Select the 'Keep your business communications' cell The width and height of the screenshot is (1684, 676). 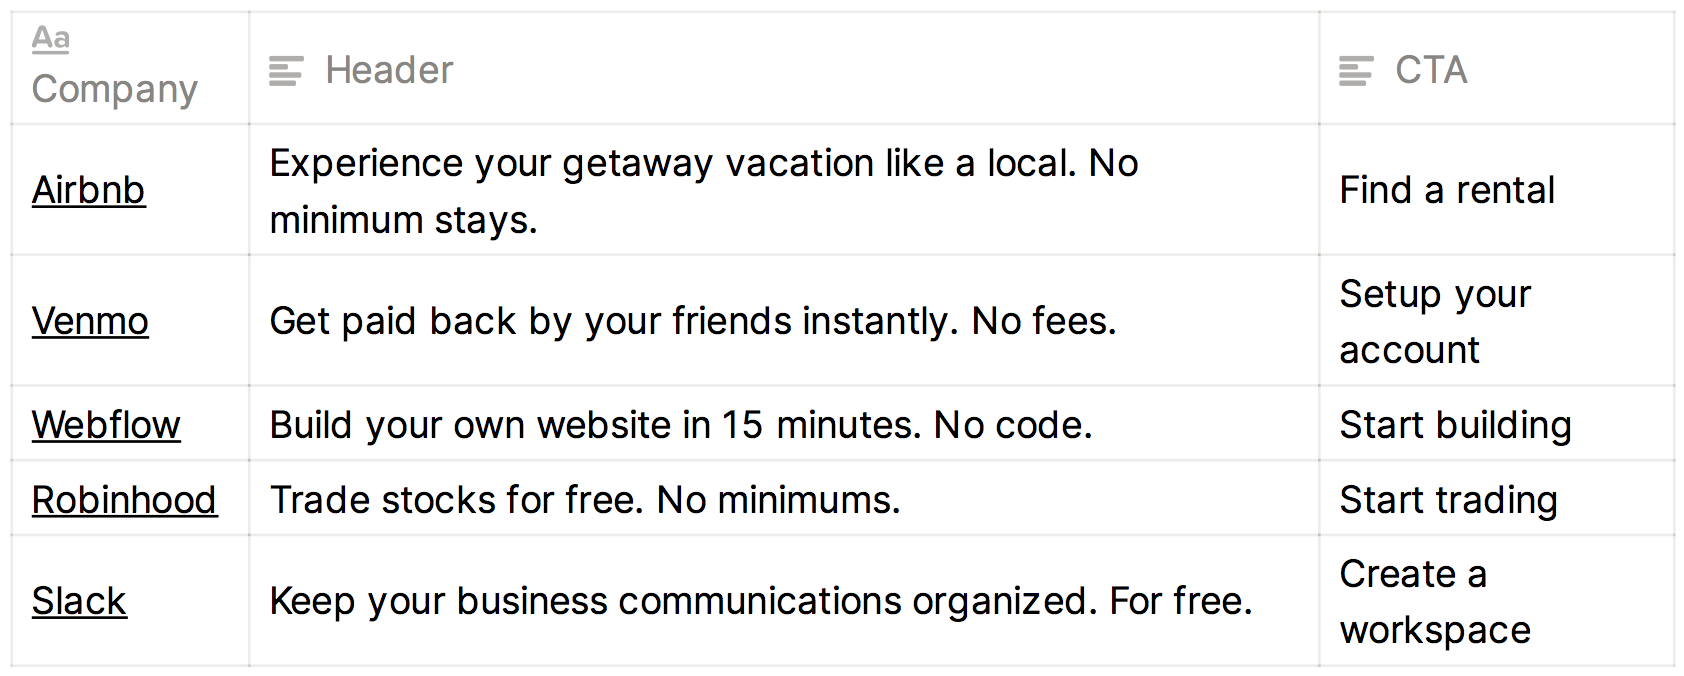click(x=784, y=601)
